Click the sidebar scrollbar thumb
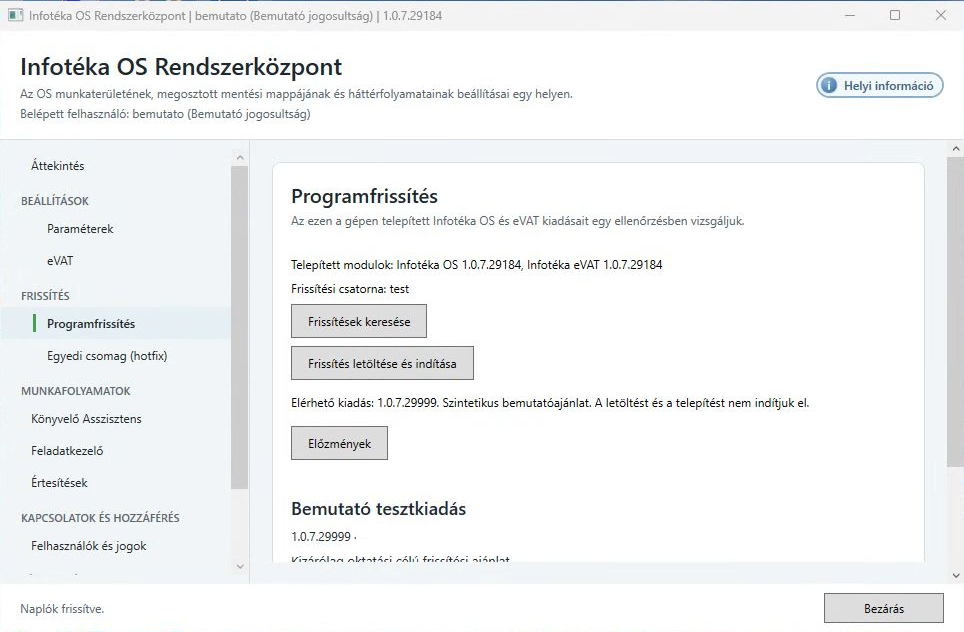The width and height of the screenshot is (964, 632). (x=240, y=327)
